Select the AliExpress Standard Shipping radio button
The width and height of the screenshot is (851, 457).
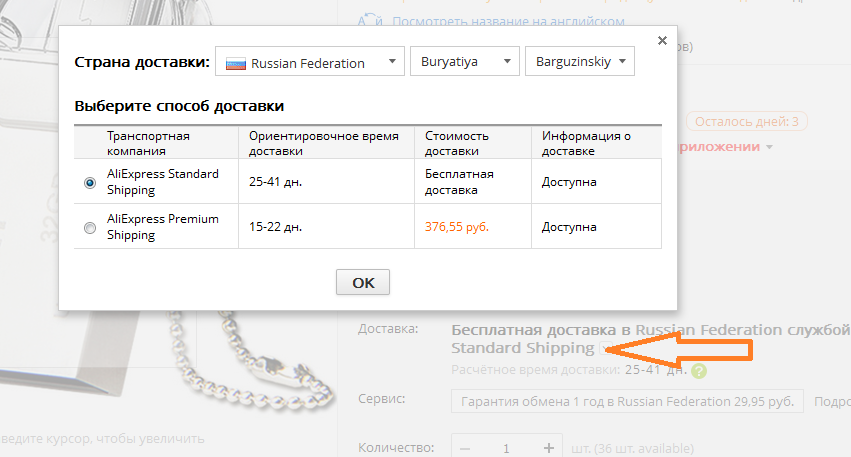(x=90, y=183)
